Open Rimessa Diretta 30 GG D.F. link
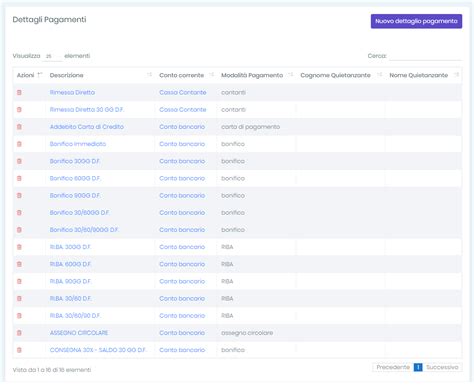Screen dimensions: 474x385 pyautogui.click(x=87, y=110)
